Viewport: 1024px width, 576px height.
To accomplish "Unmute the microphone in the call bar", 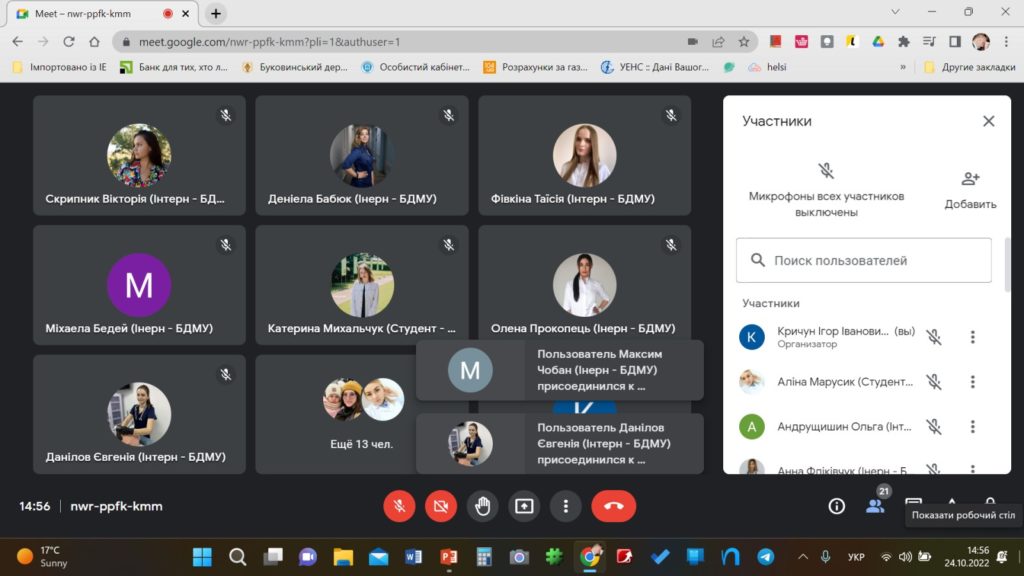I will 399,506.
